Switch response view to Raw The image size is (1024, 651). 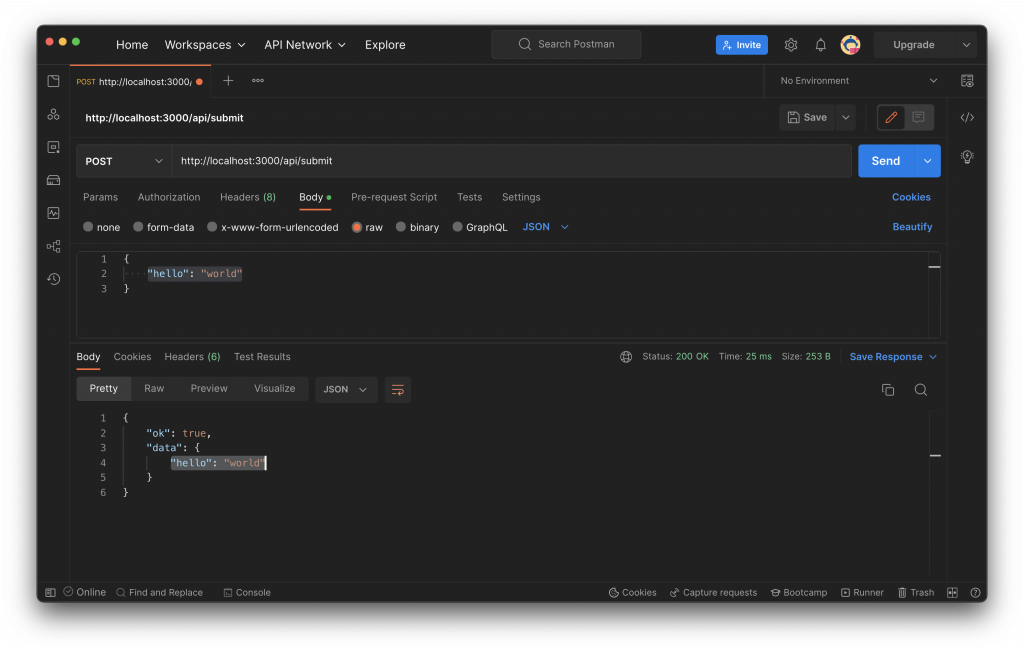tap(154, 389)
